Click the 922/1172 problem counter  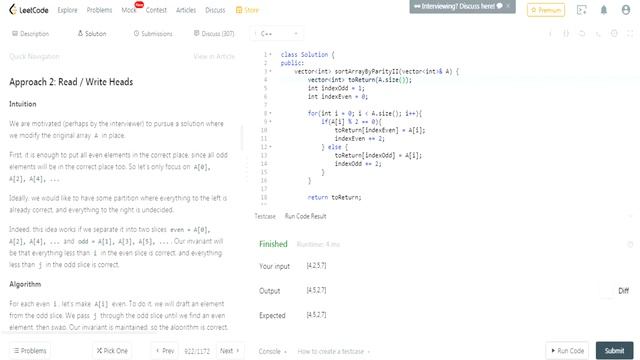click(197, 351)
